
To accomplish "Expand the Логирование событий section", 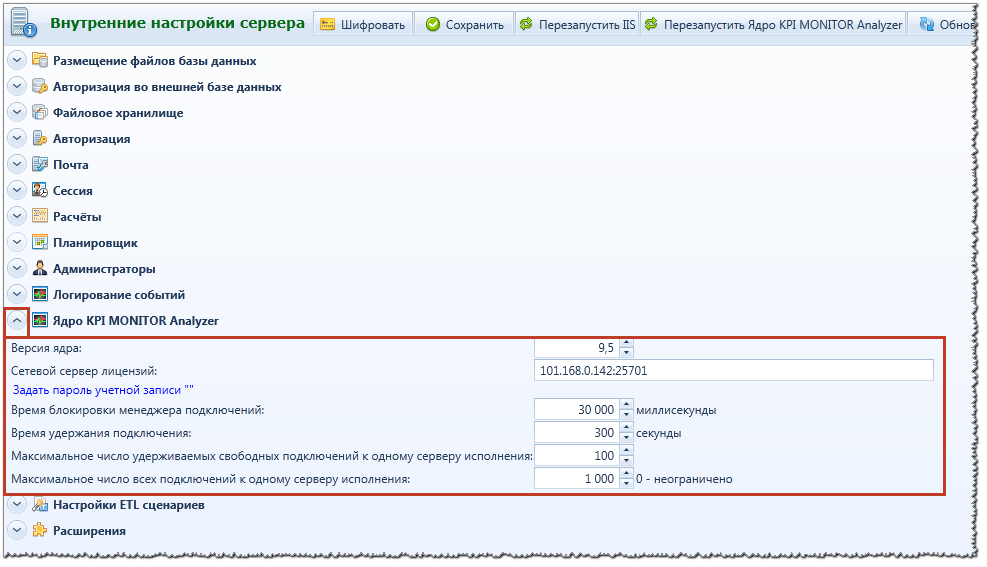I will [17, 294].
